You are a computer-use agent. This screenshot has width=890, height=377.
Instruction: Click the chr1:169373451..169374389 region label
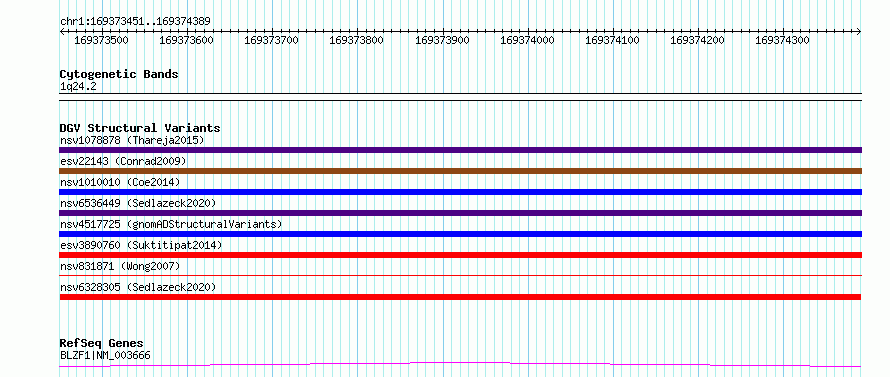tap(135, 21)
